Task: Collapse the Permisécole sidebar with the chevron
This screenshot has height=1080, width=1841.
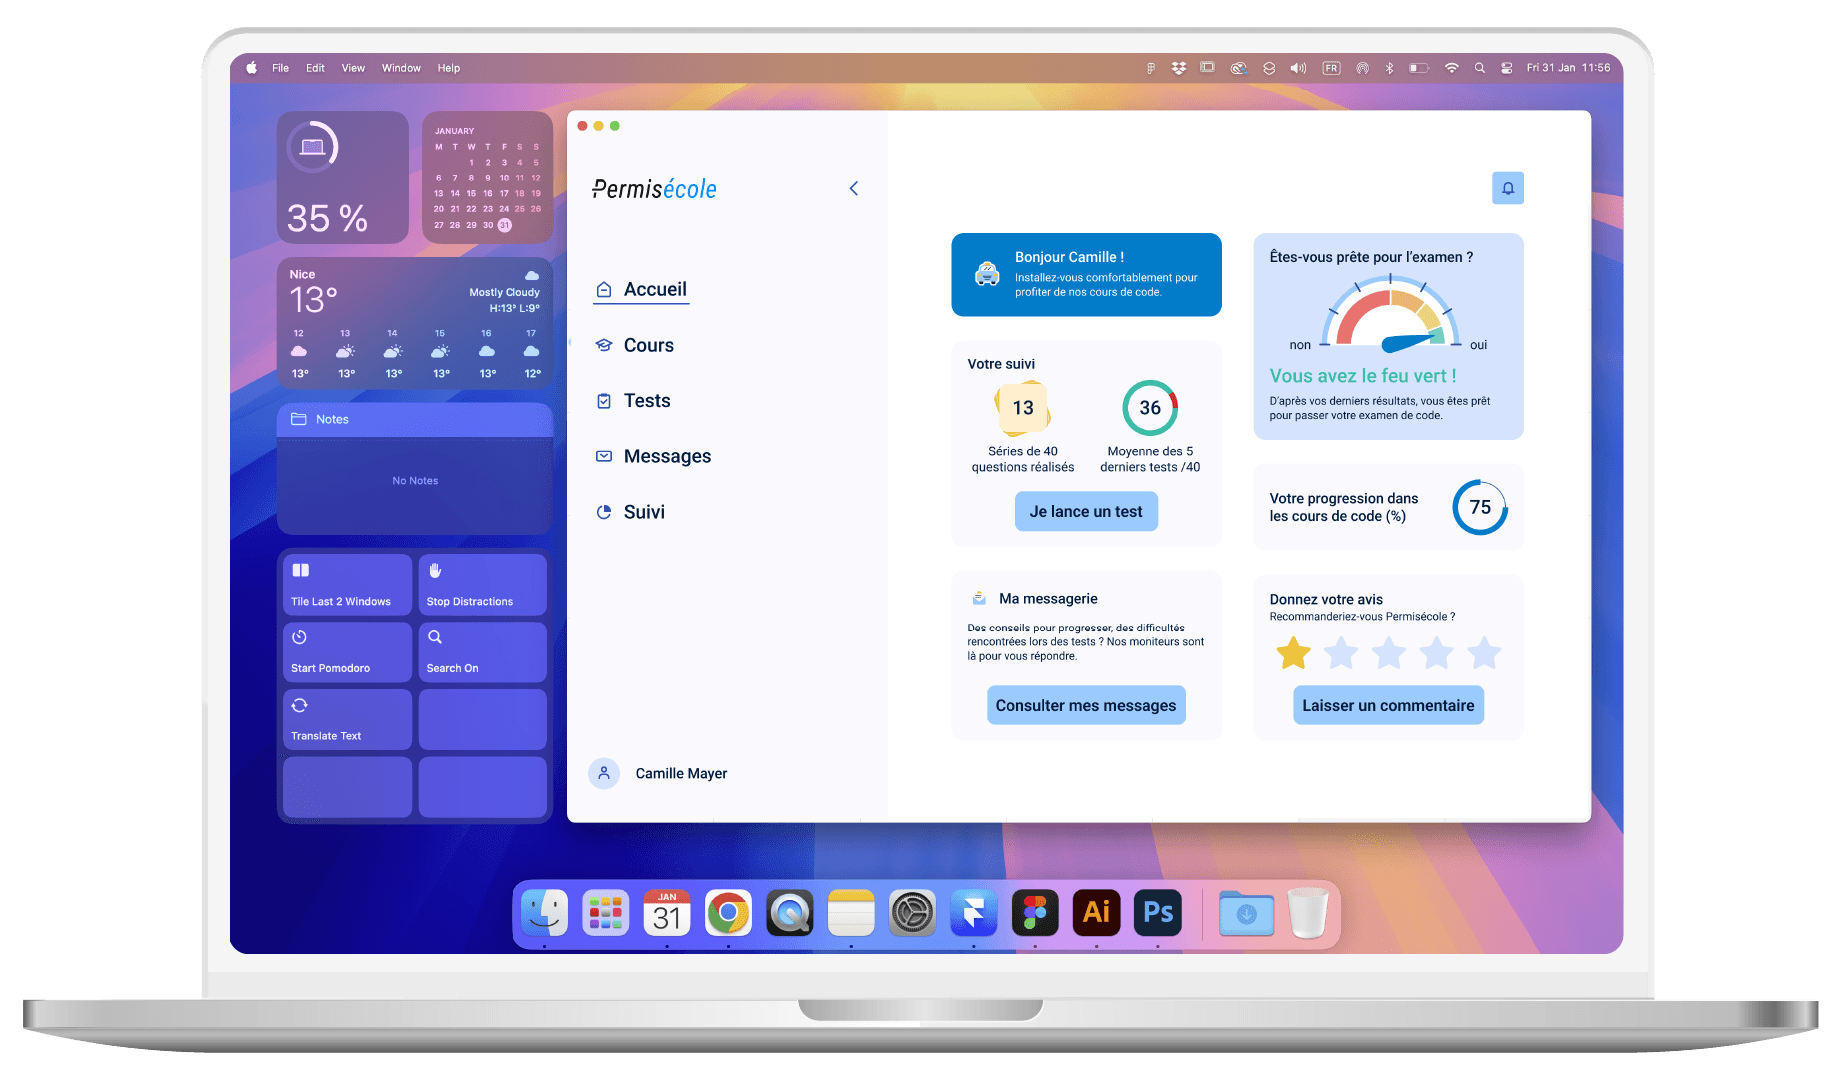Action: 853,188
